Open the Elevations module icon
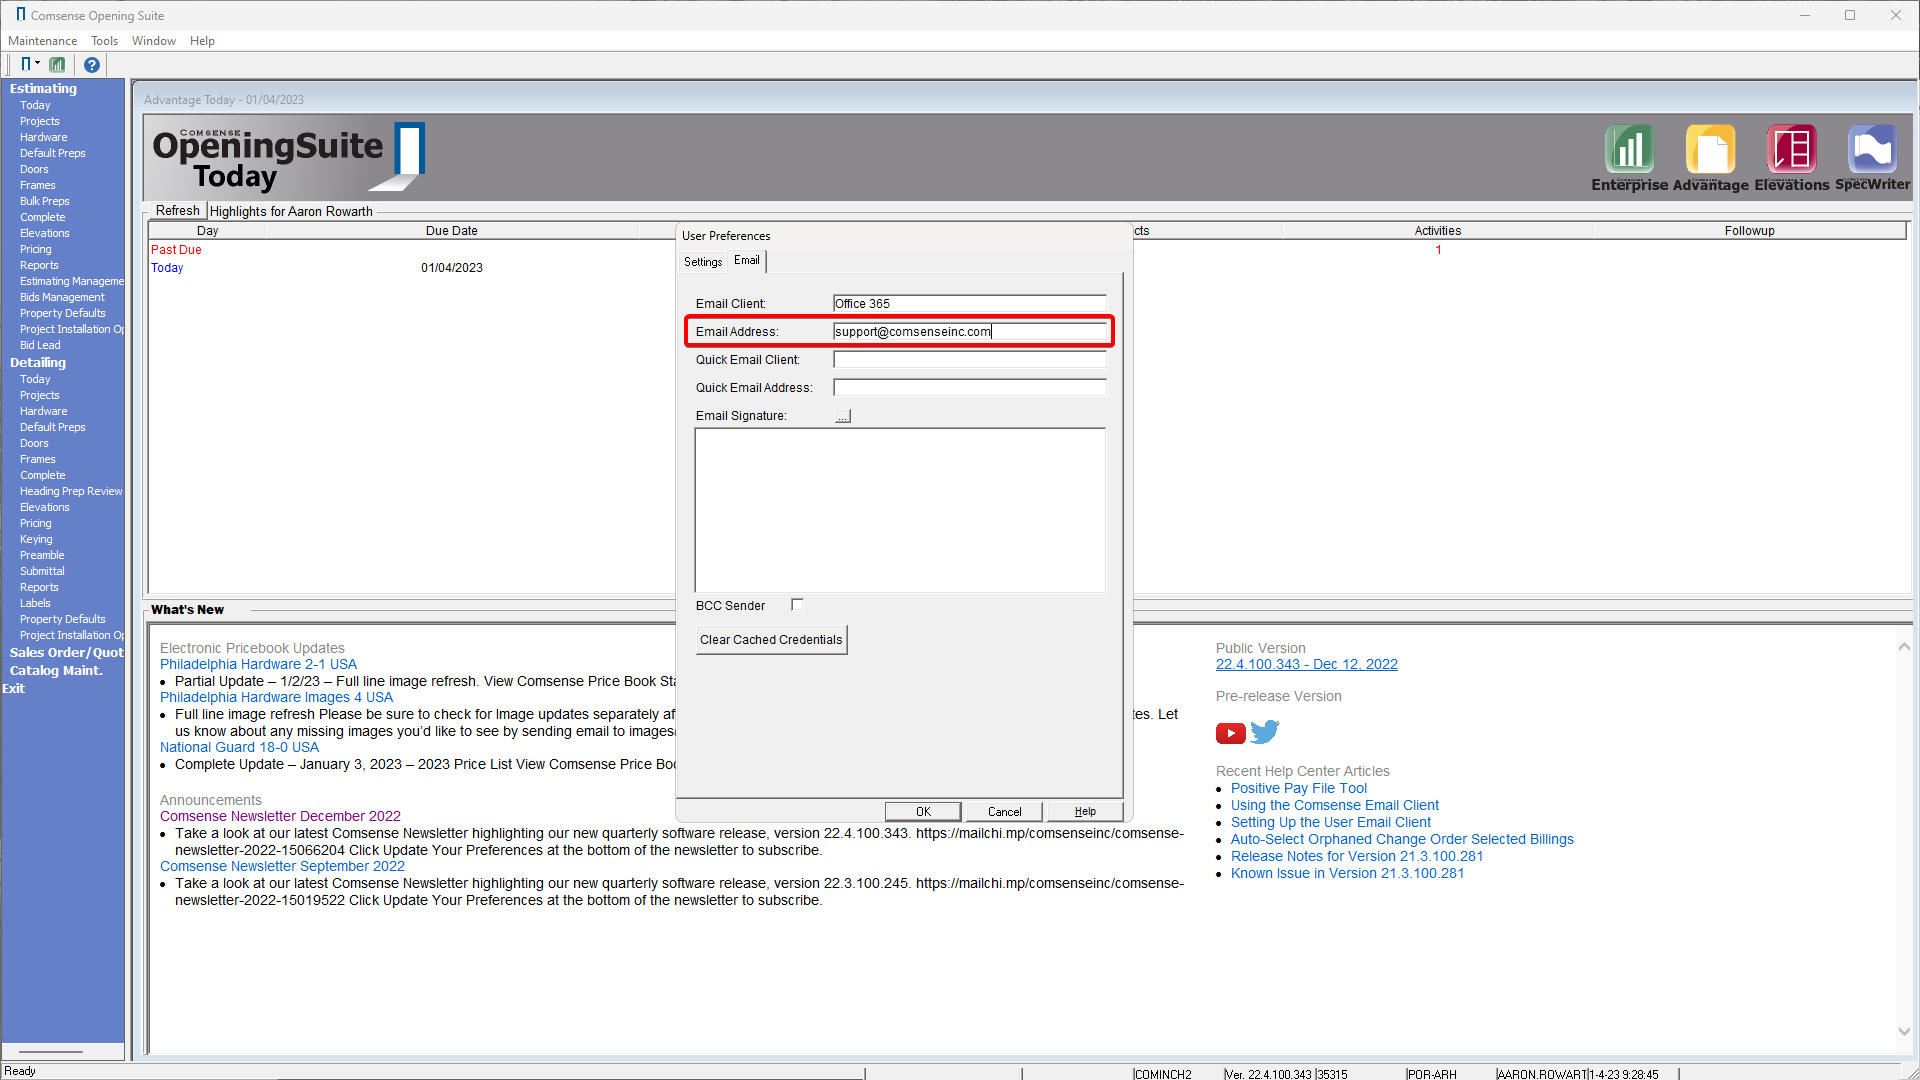The width and height of the screenshot is (1920, 1080). coord(1791,158)
